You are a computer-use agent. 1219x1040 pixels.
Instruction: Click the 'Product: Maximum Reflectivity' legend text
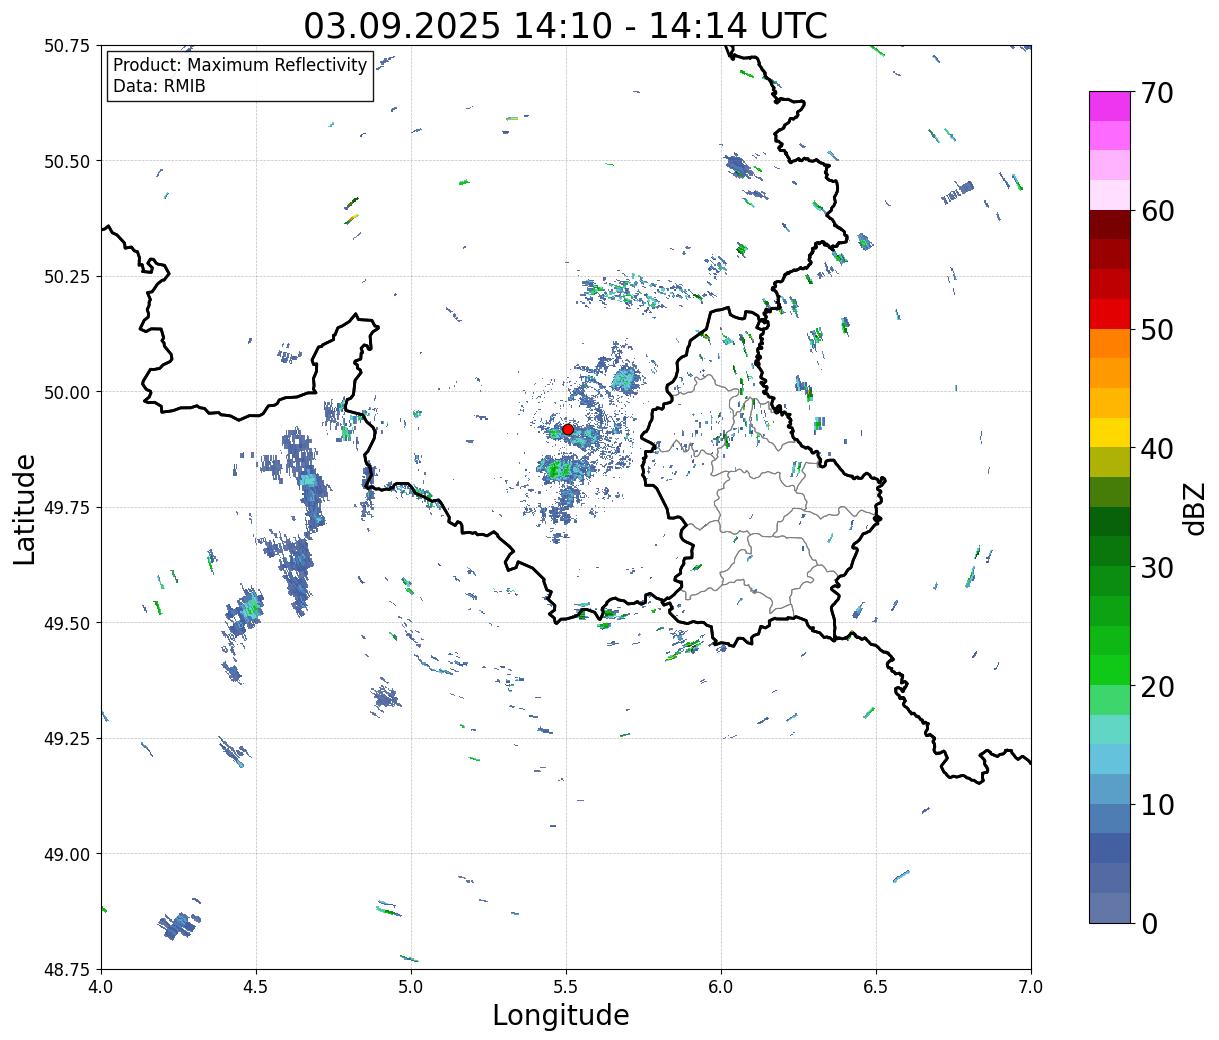[240, 65]
